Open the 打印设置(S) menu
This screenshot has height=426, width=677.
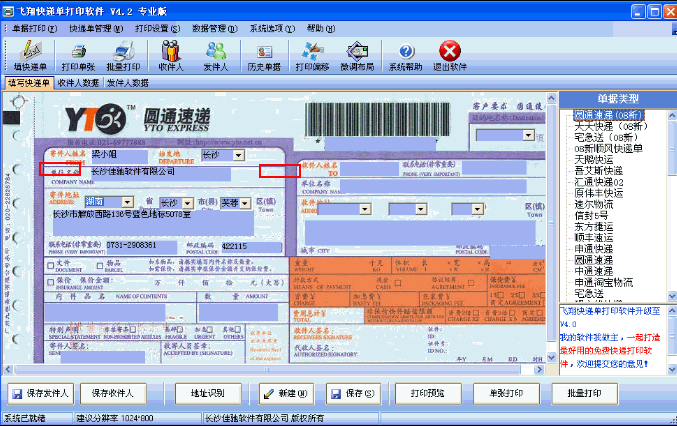(x=157, y=28)
